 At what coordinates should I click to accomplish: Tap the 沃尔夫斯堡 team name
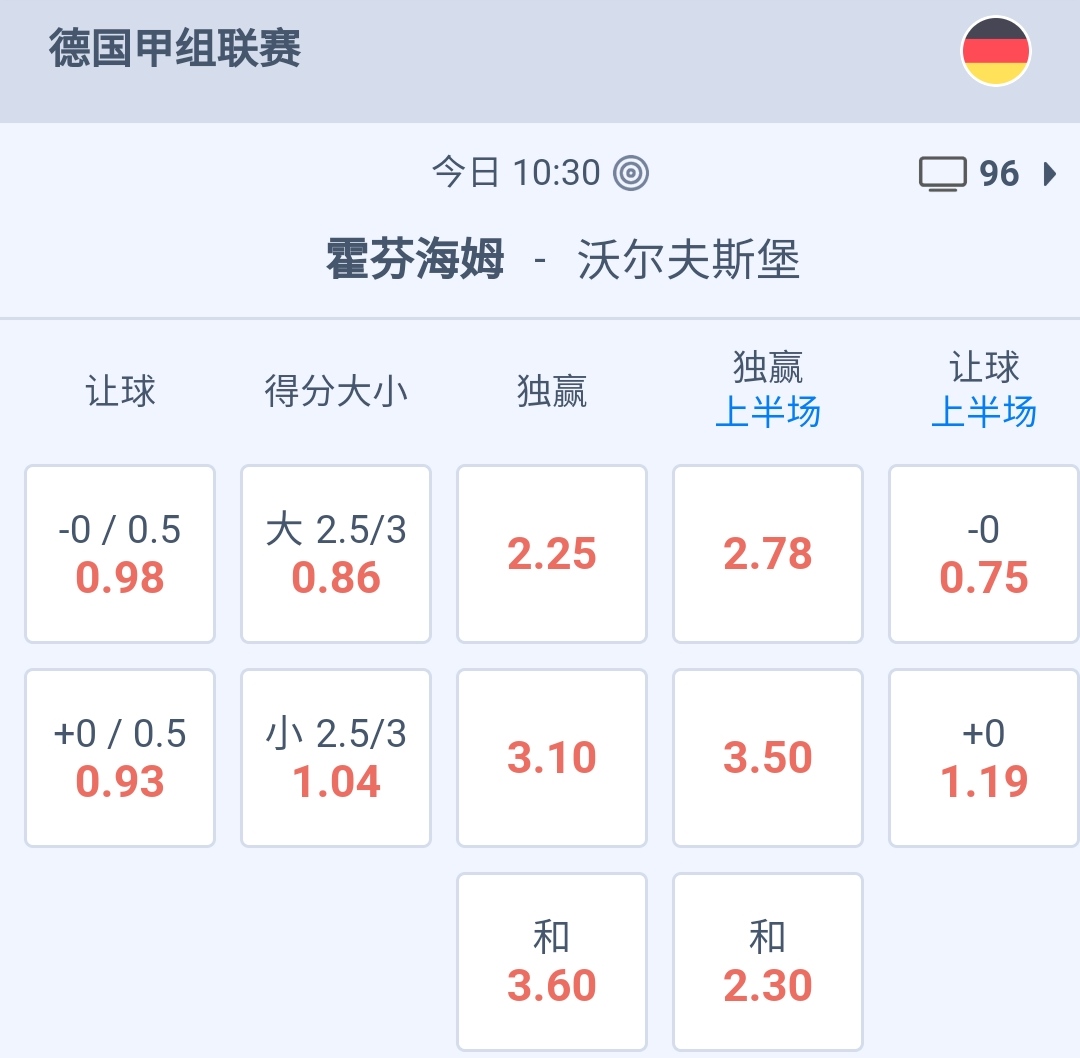(689, 261)
